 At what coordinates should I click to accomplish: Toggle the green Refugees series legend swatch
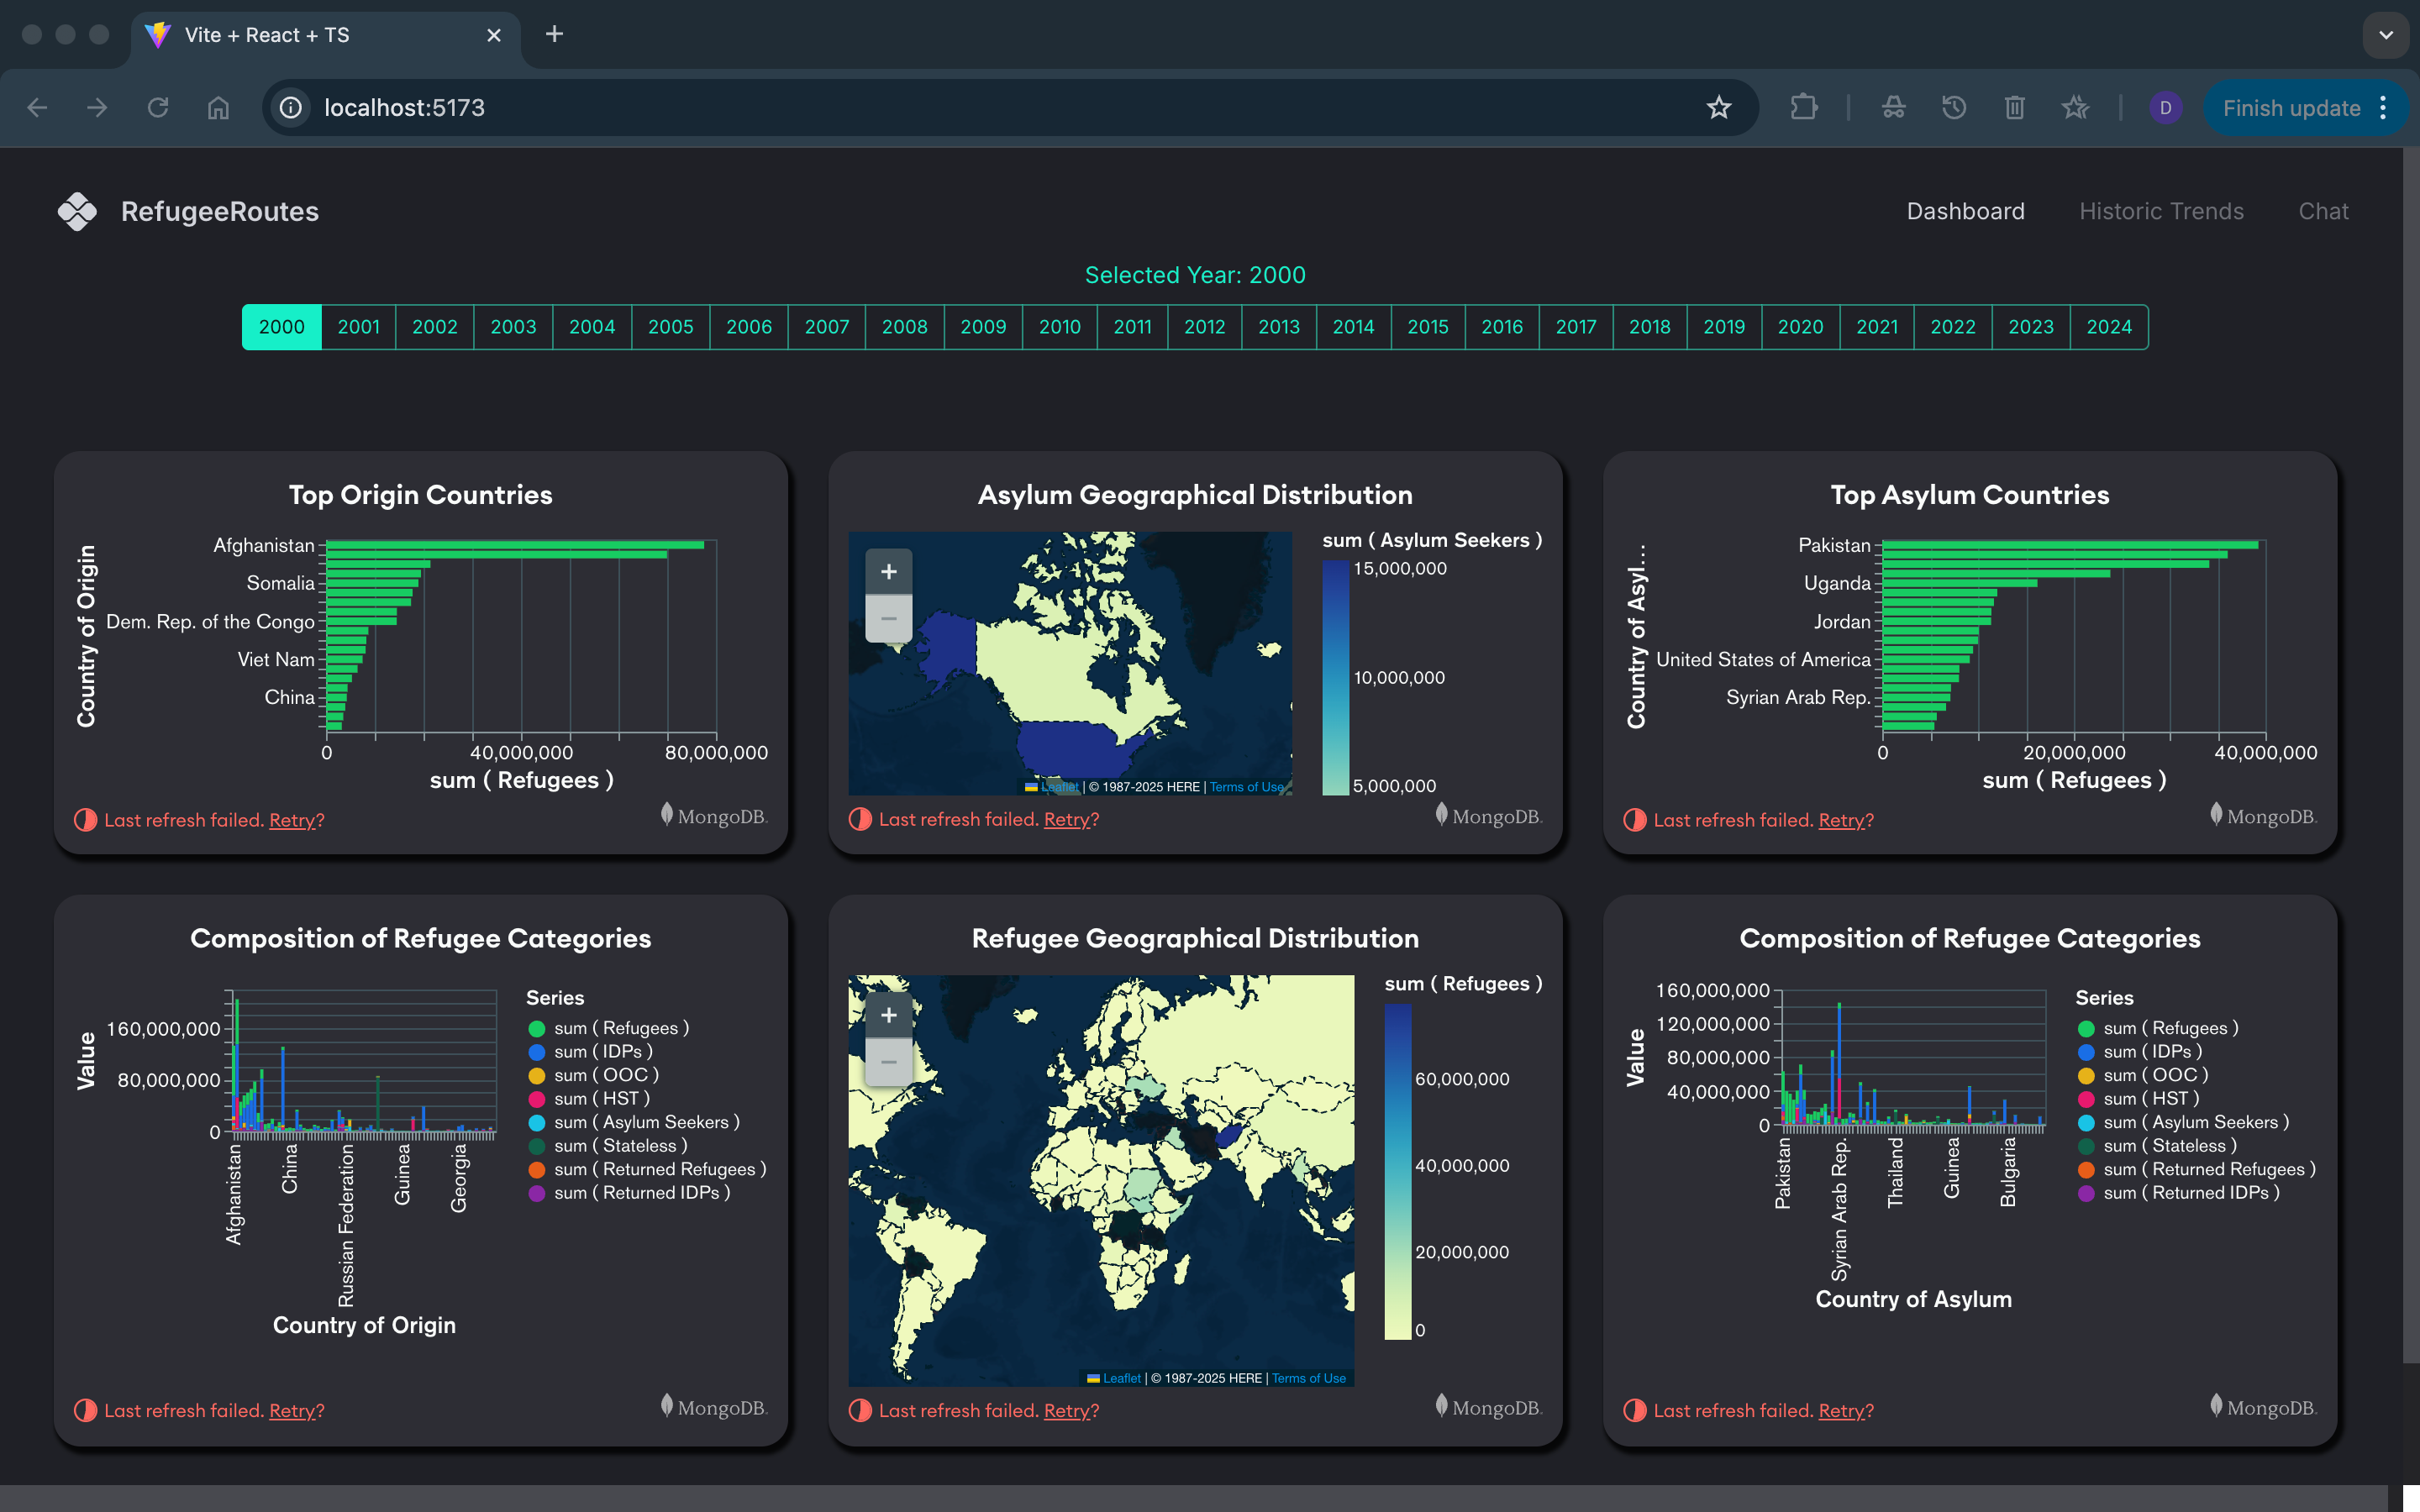(x=537, y=1028)
